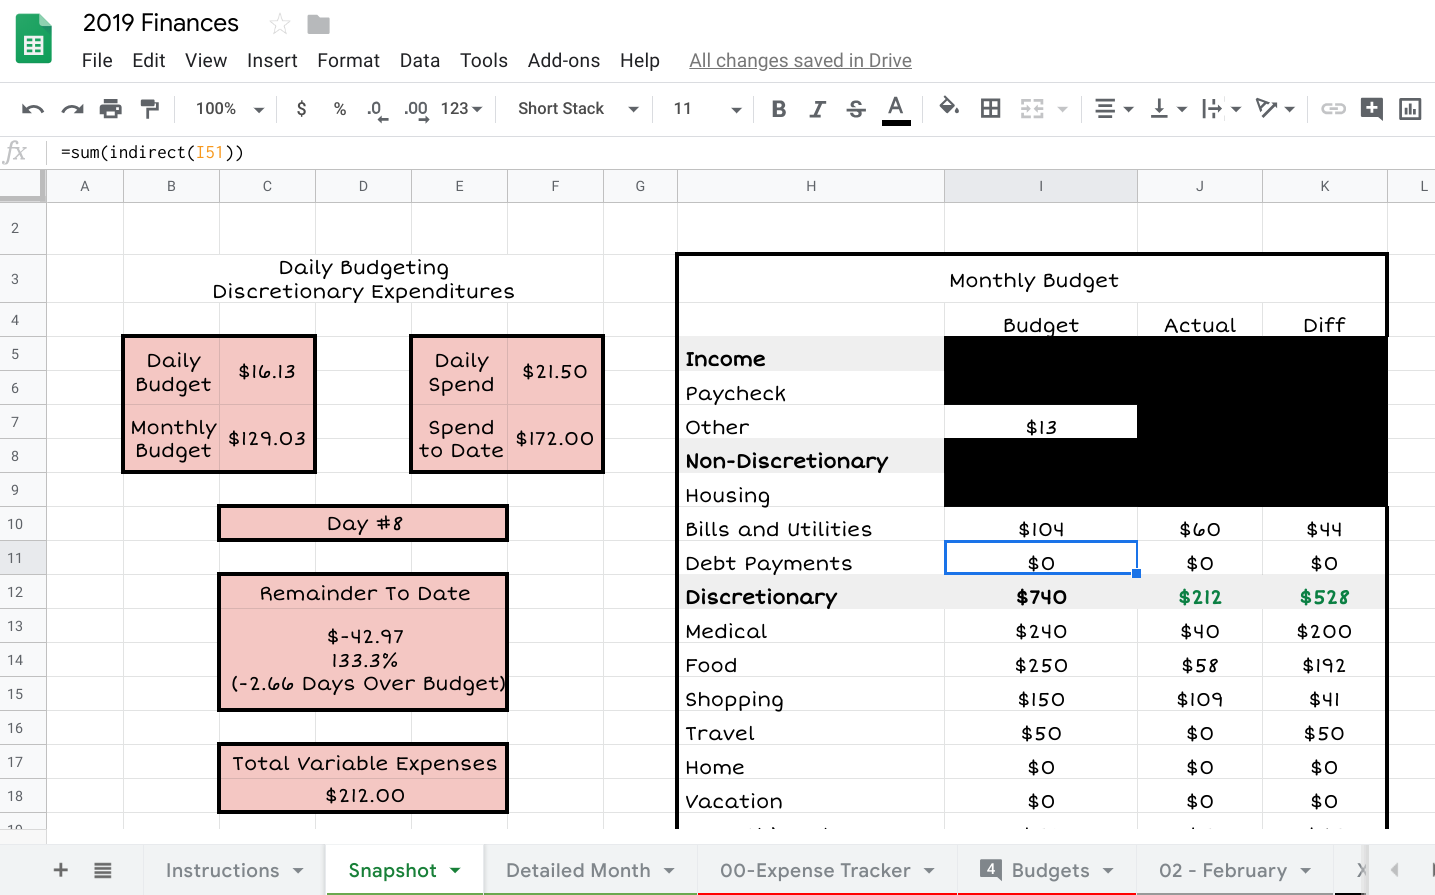Click 'All changes saved in Drive' link
The image size is (1435, 895).
tap(800, 61)
